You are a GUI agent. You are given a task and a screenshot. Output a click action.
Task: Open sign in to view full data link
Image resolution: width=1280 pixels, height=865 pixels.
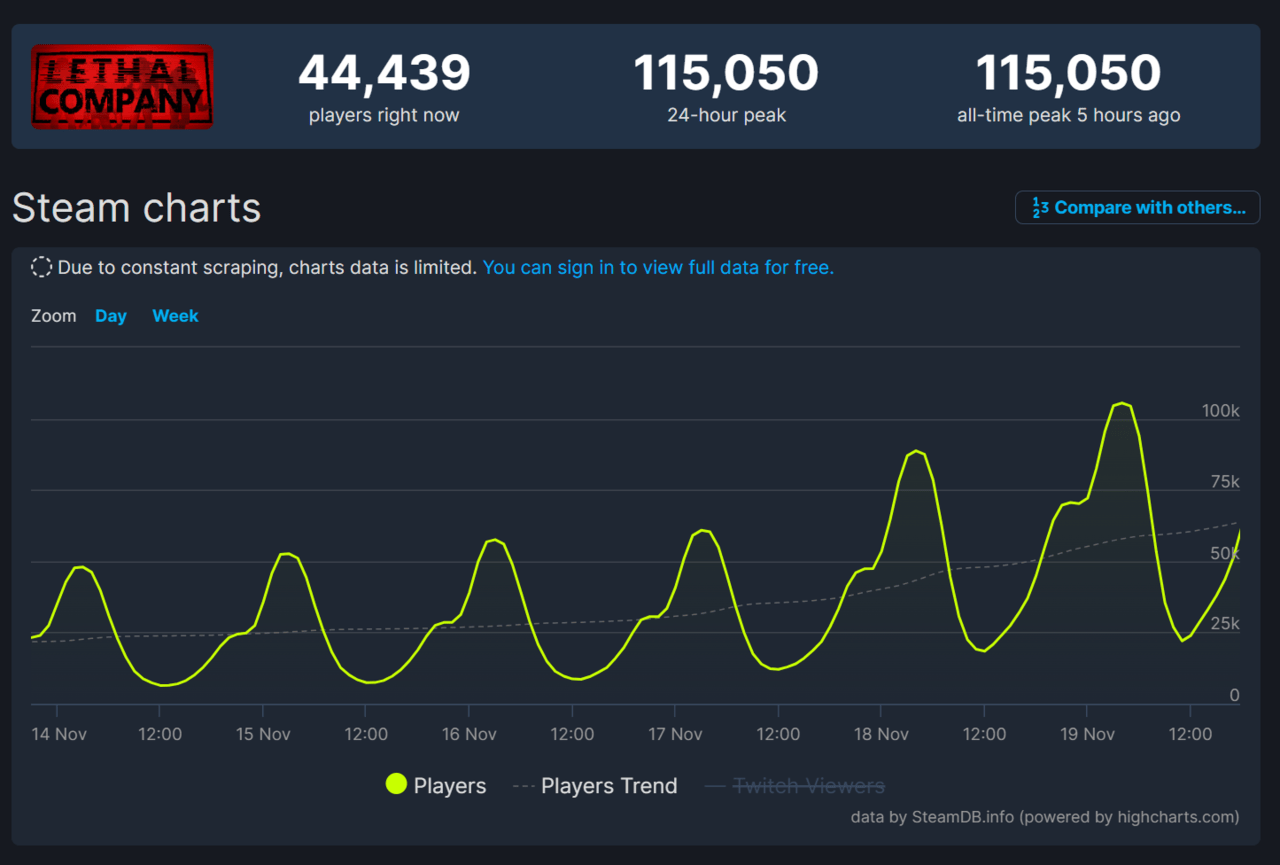pos(658,268)
